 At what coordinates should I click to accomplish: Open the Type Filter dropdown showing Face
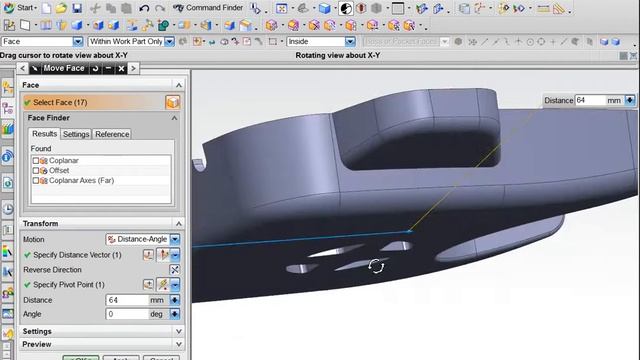pos(78,42)
